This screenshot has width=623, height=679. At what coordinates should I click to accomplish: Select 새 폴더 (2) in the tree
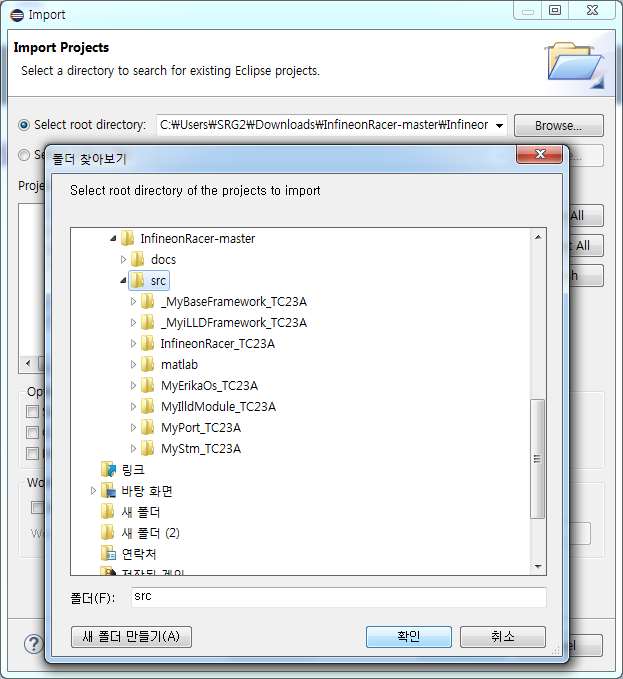(x=150, y=533)
